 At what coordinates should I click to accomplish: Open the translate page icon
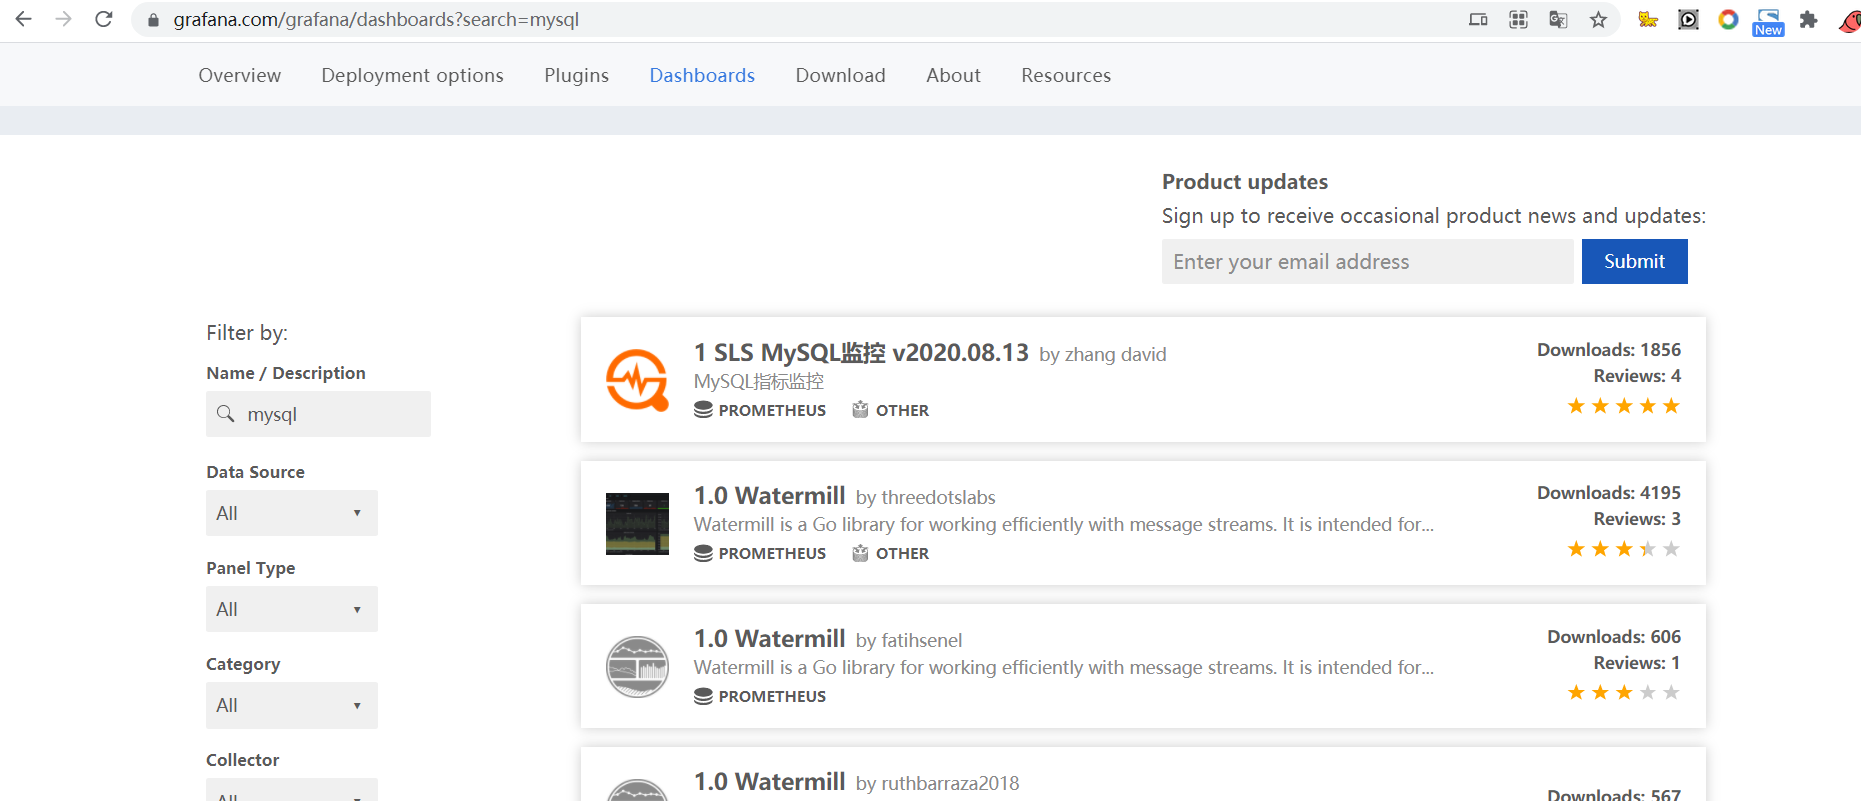point(1558,20)
